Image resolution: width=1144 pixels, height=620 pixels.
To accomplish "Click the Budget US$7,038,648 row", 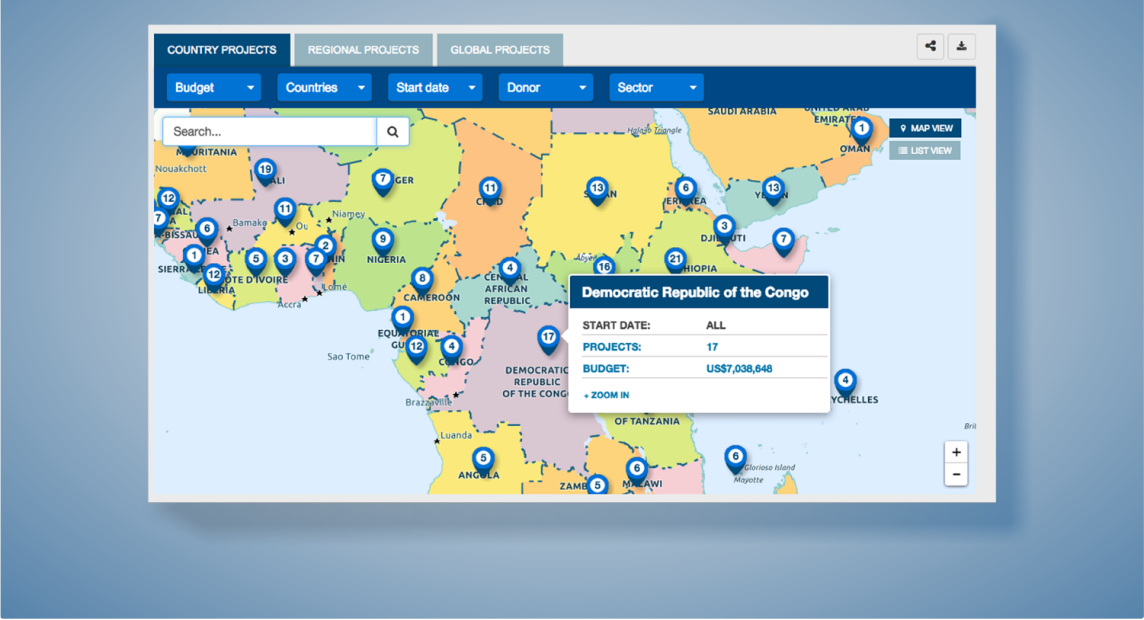I will [705, 369].
